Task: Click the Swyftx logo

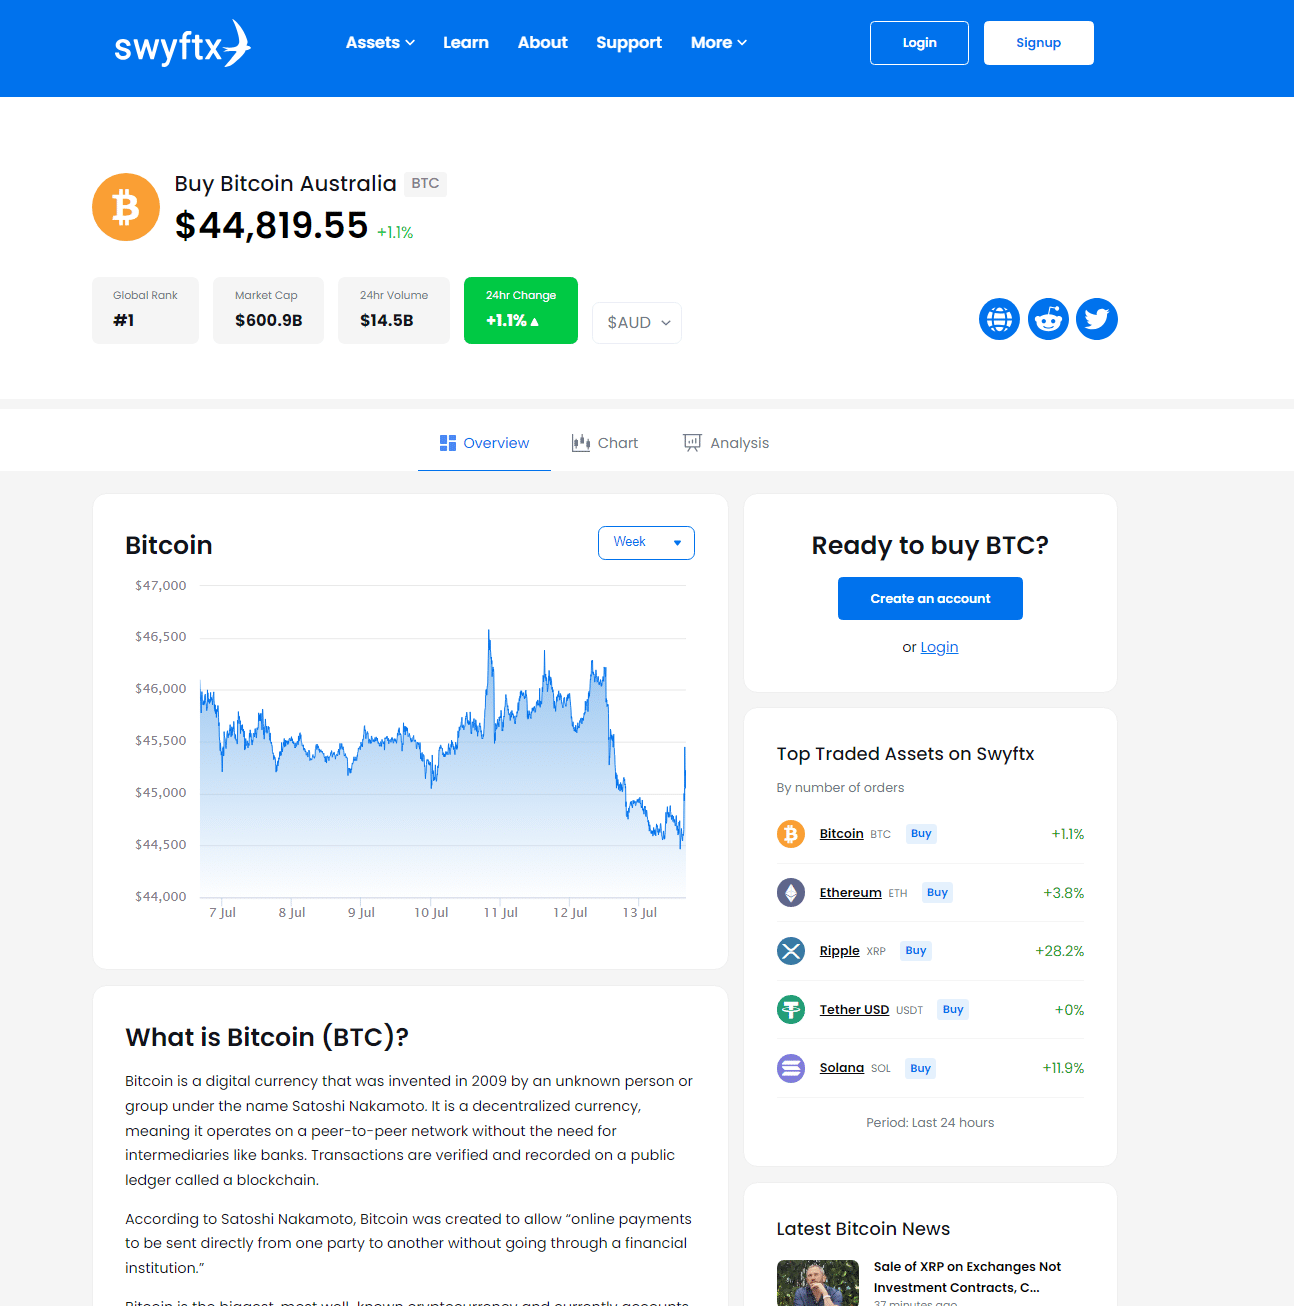Action: pos(182,44)
